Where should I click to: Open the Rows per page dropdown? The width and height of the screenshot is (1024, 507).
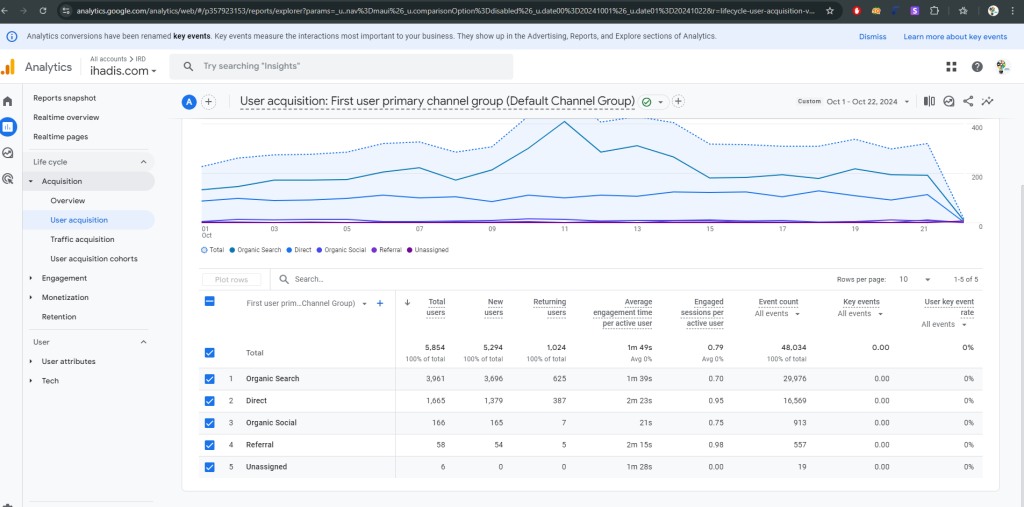pos(914,279)
